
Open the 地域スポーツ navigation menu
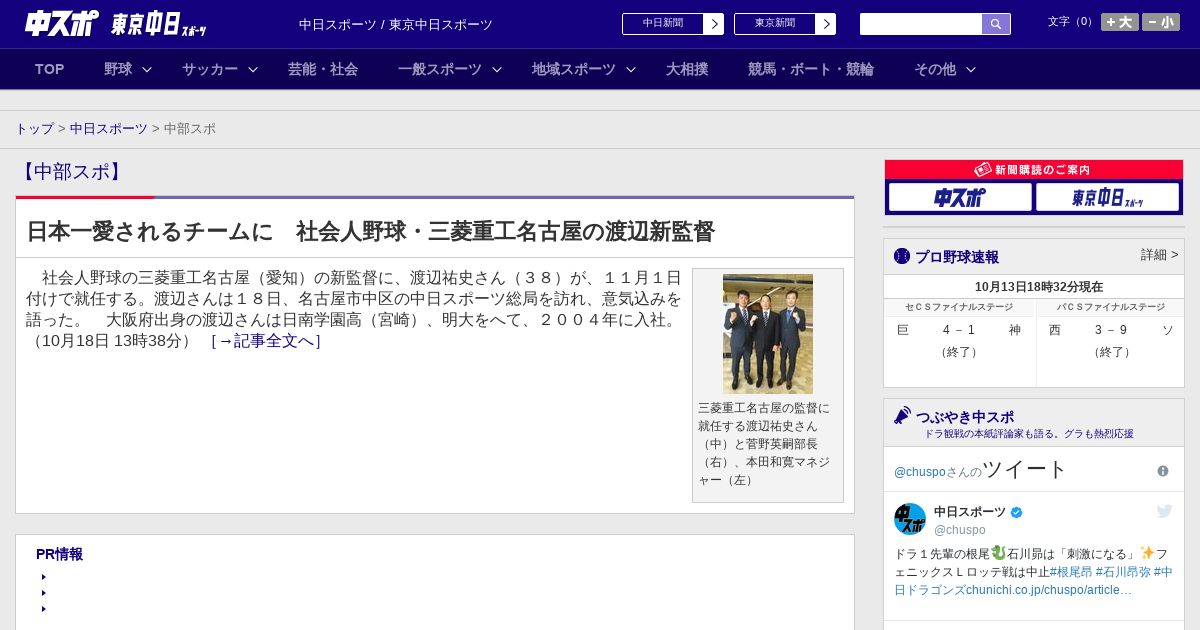[x=574, y=69]
